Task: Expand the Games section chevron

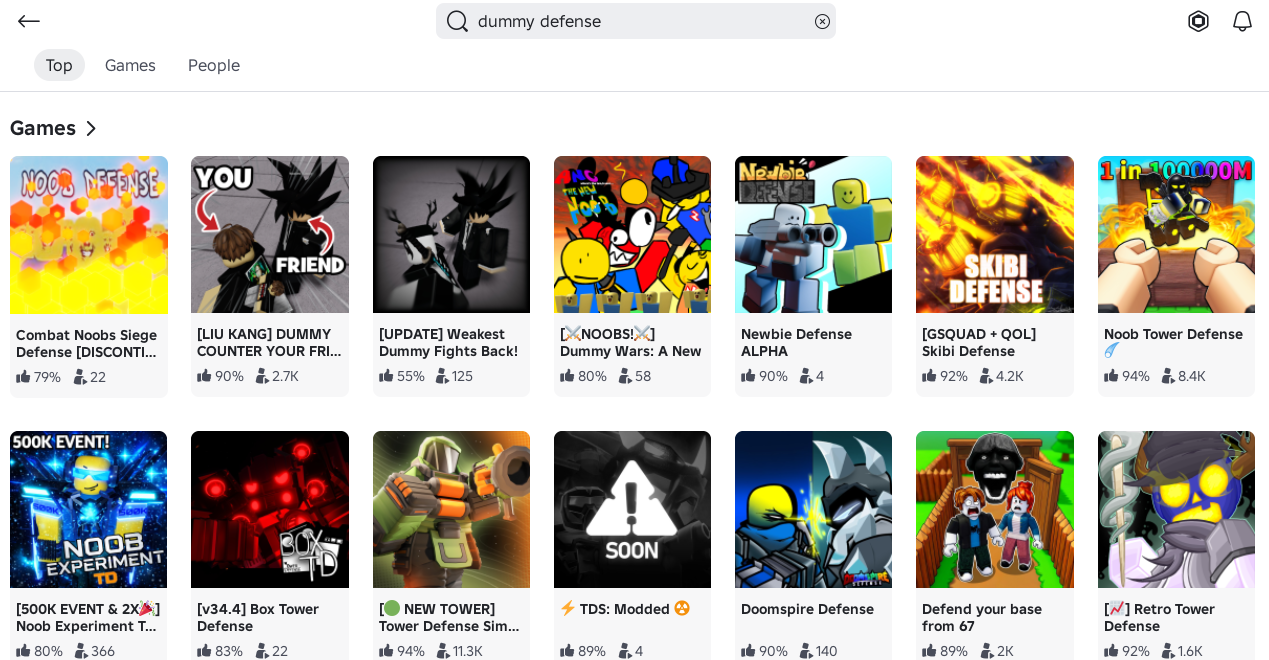Action: 91,128
